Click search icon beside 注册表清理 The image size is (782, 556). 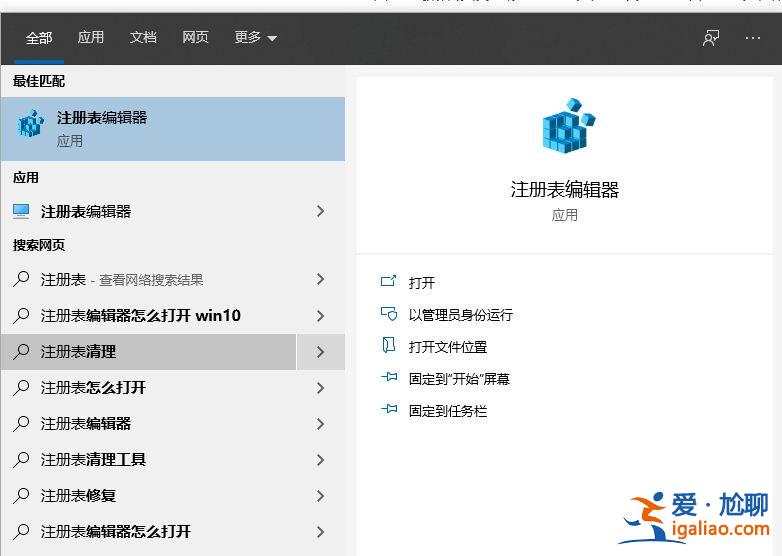[x=21, y=352]
